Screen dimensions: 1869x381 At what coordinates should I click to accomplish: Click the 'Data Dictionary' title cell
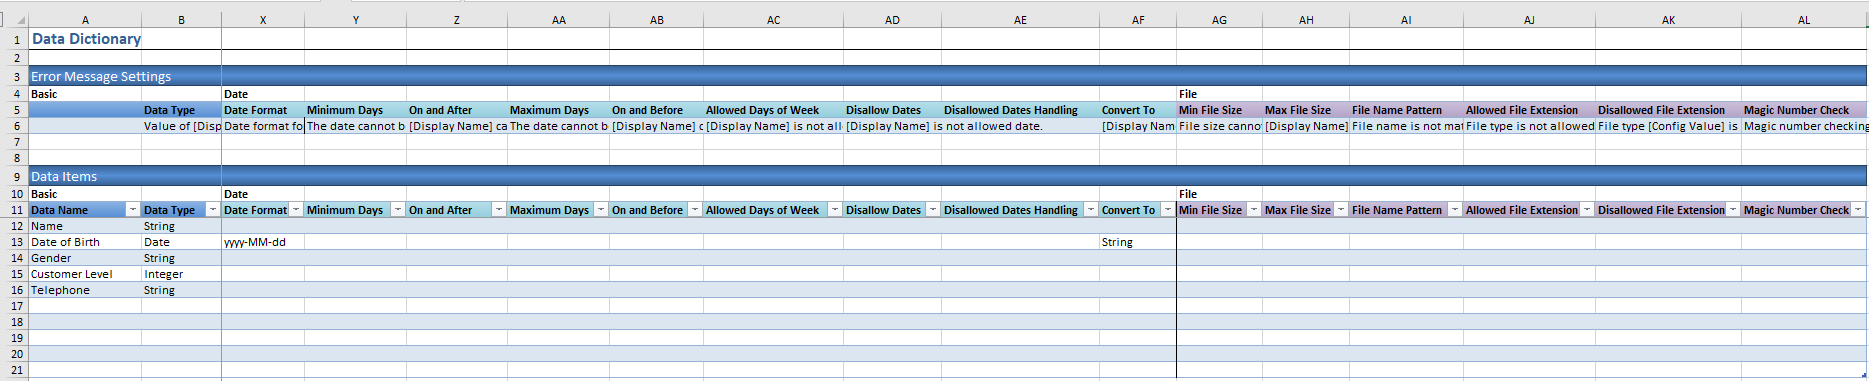click(x=86, y=39)
